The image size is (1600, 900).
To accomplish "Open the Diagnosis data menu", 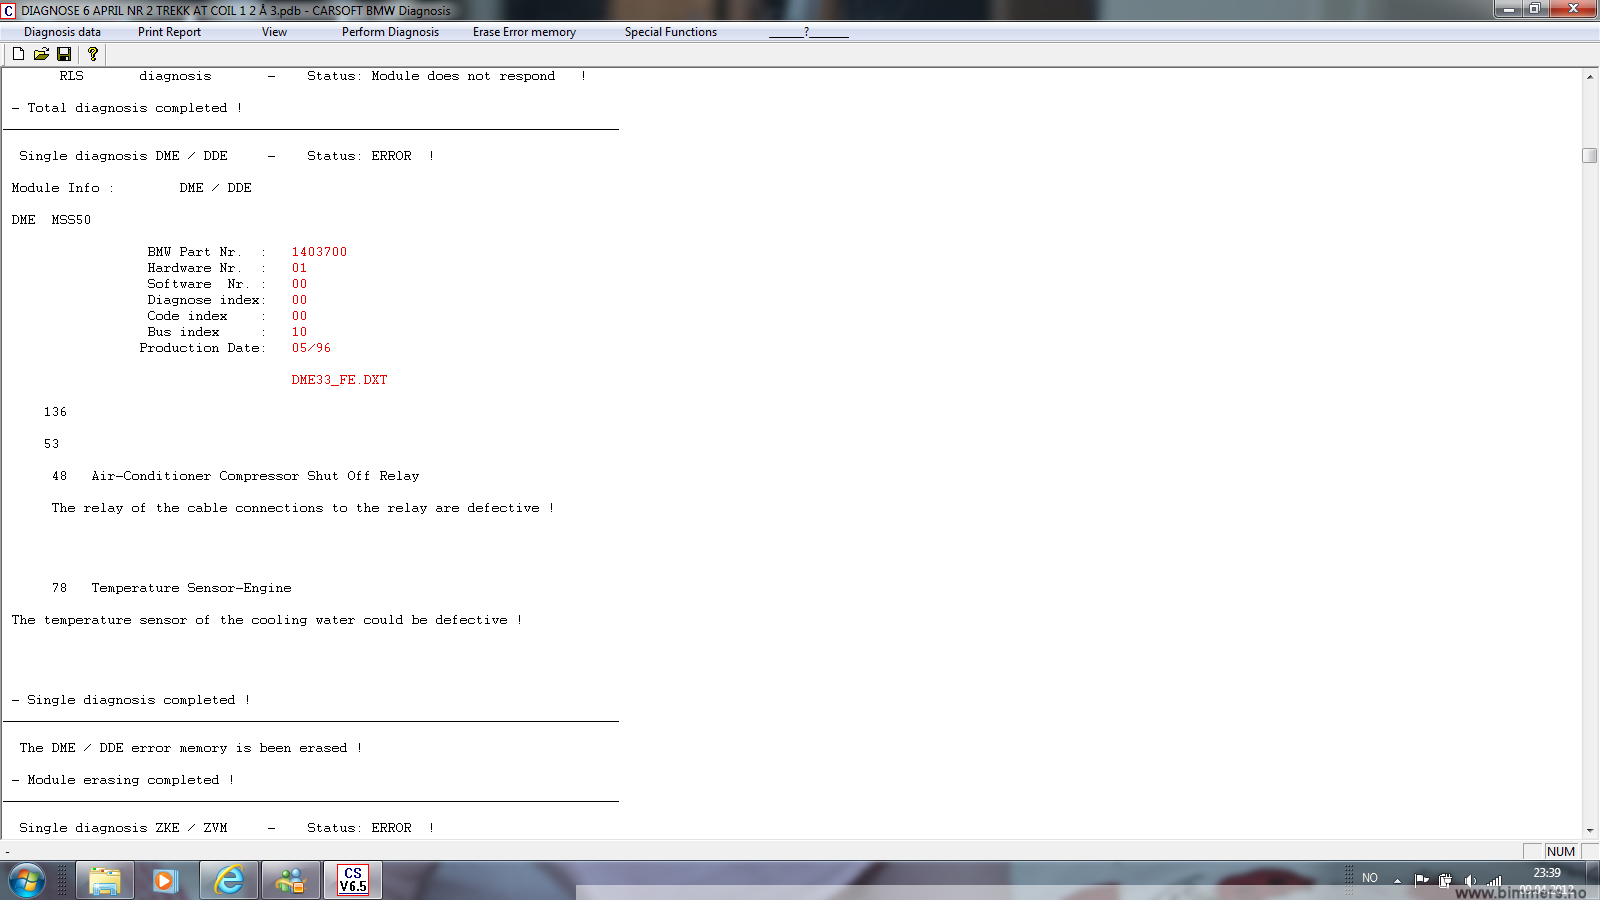I will (62, 32).
